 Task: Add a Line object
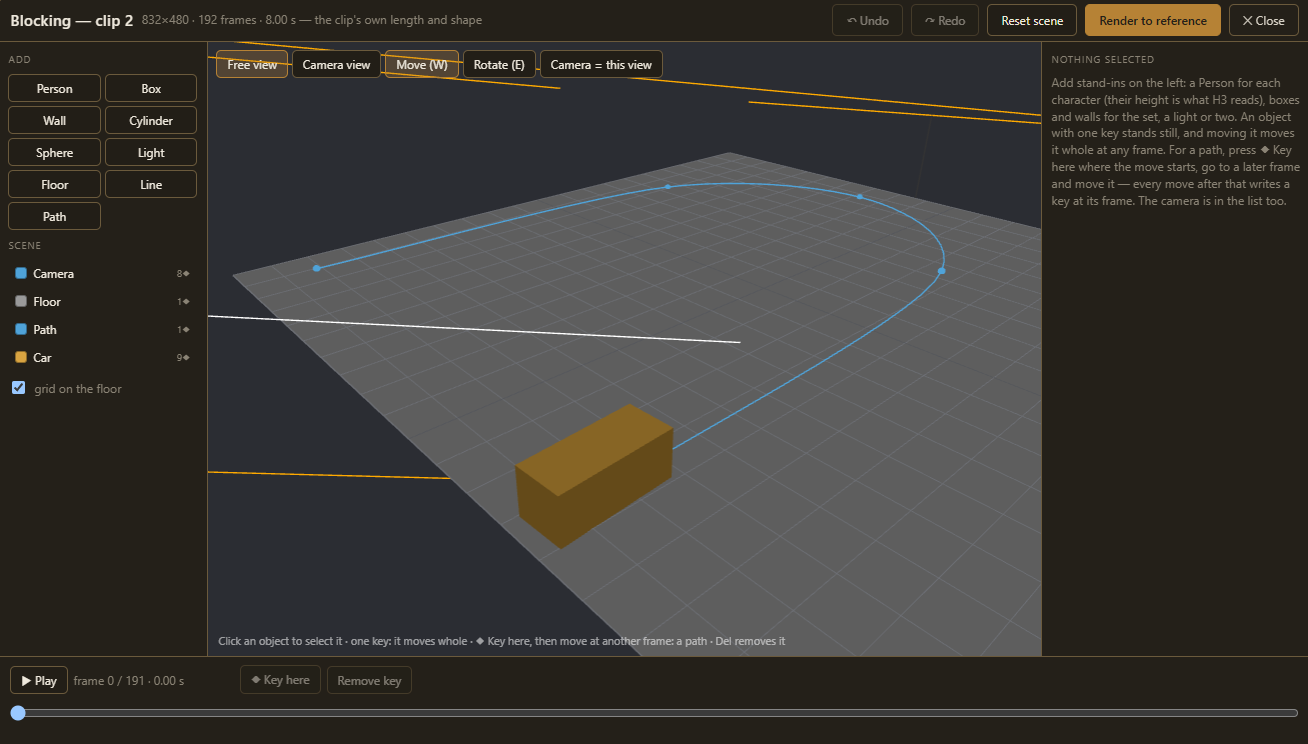tap(151, 184)
